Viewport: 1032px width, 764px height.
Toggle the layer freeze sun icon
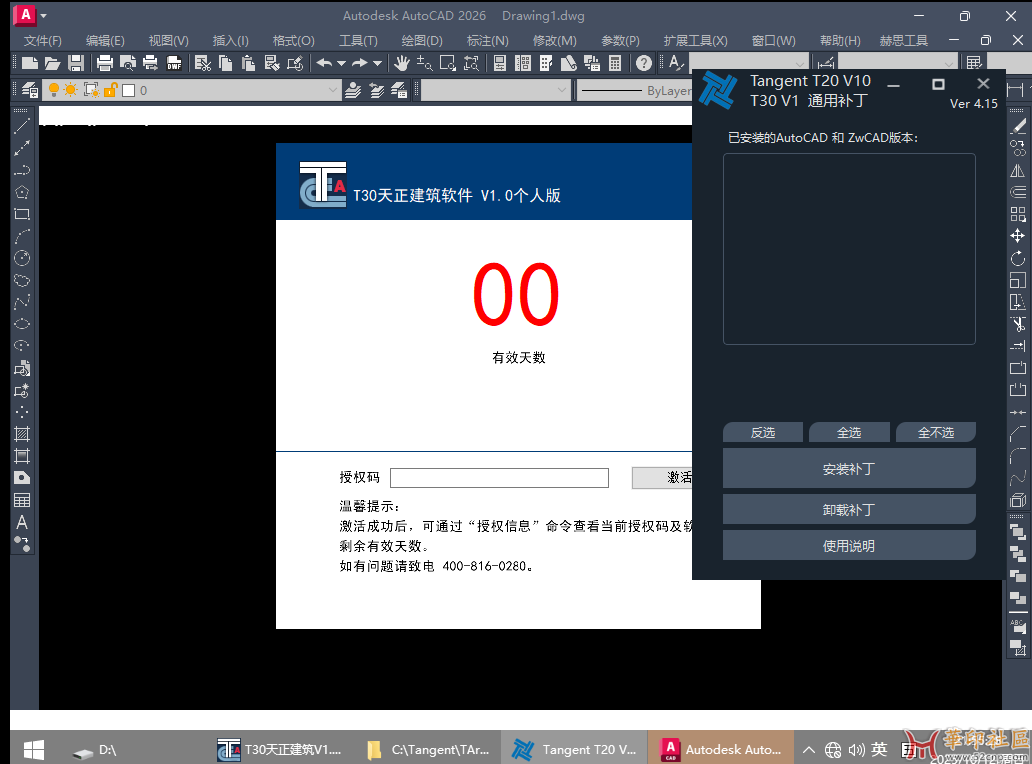click(x=72, y=90)
